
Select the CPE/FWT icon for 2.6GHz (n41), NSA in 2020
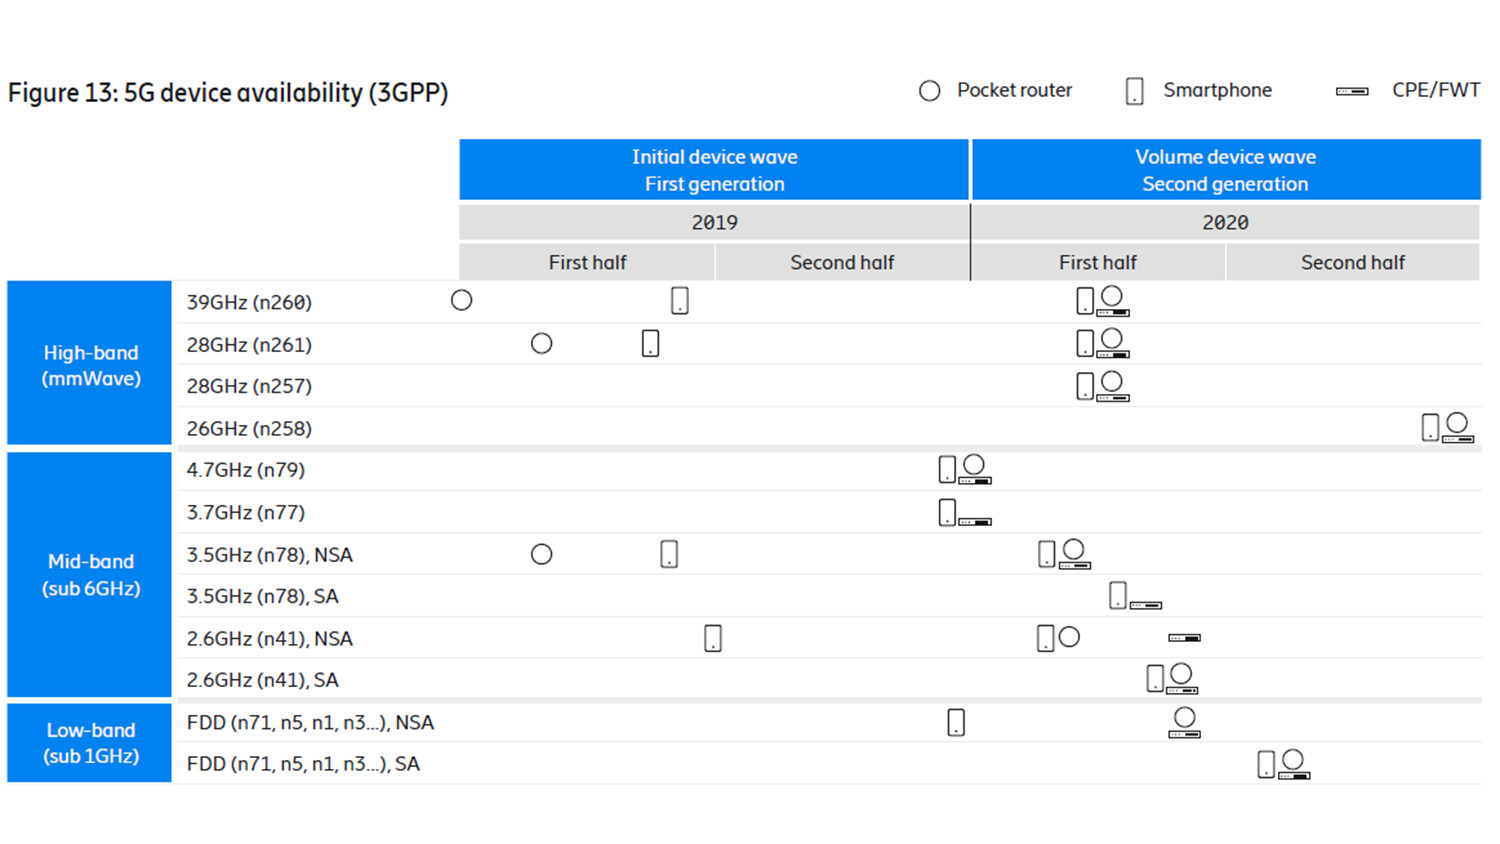point(1182,637)
